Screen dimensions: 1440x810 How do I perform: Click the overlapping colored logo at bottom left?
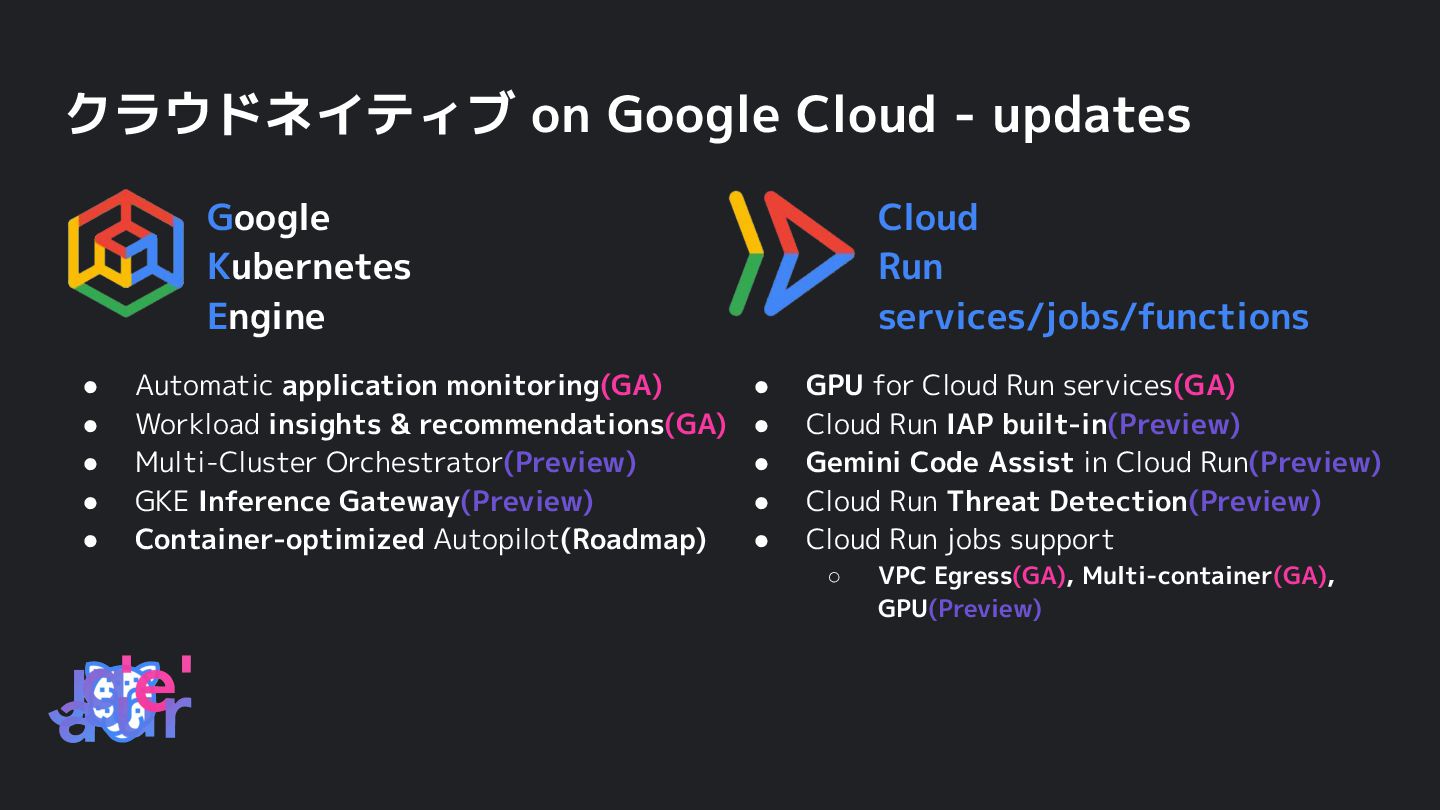(120, 700)
